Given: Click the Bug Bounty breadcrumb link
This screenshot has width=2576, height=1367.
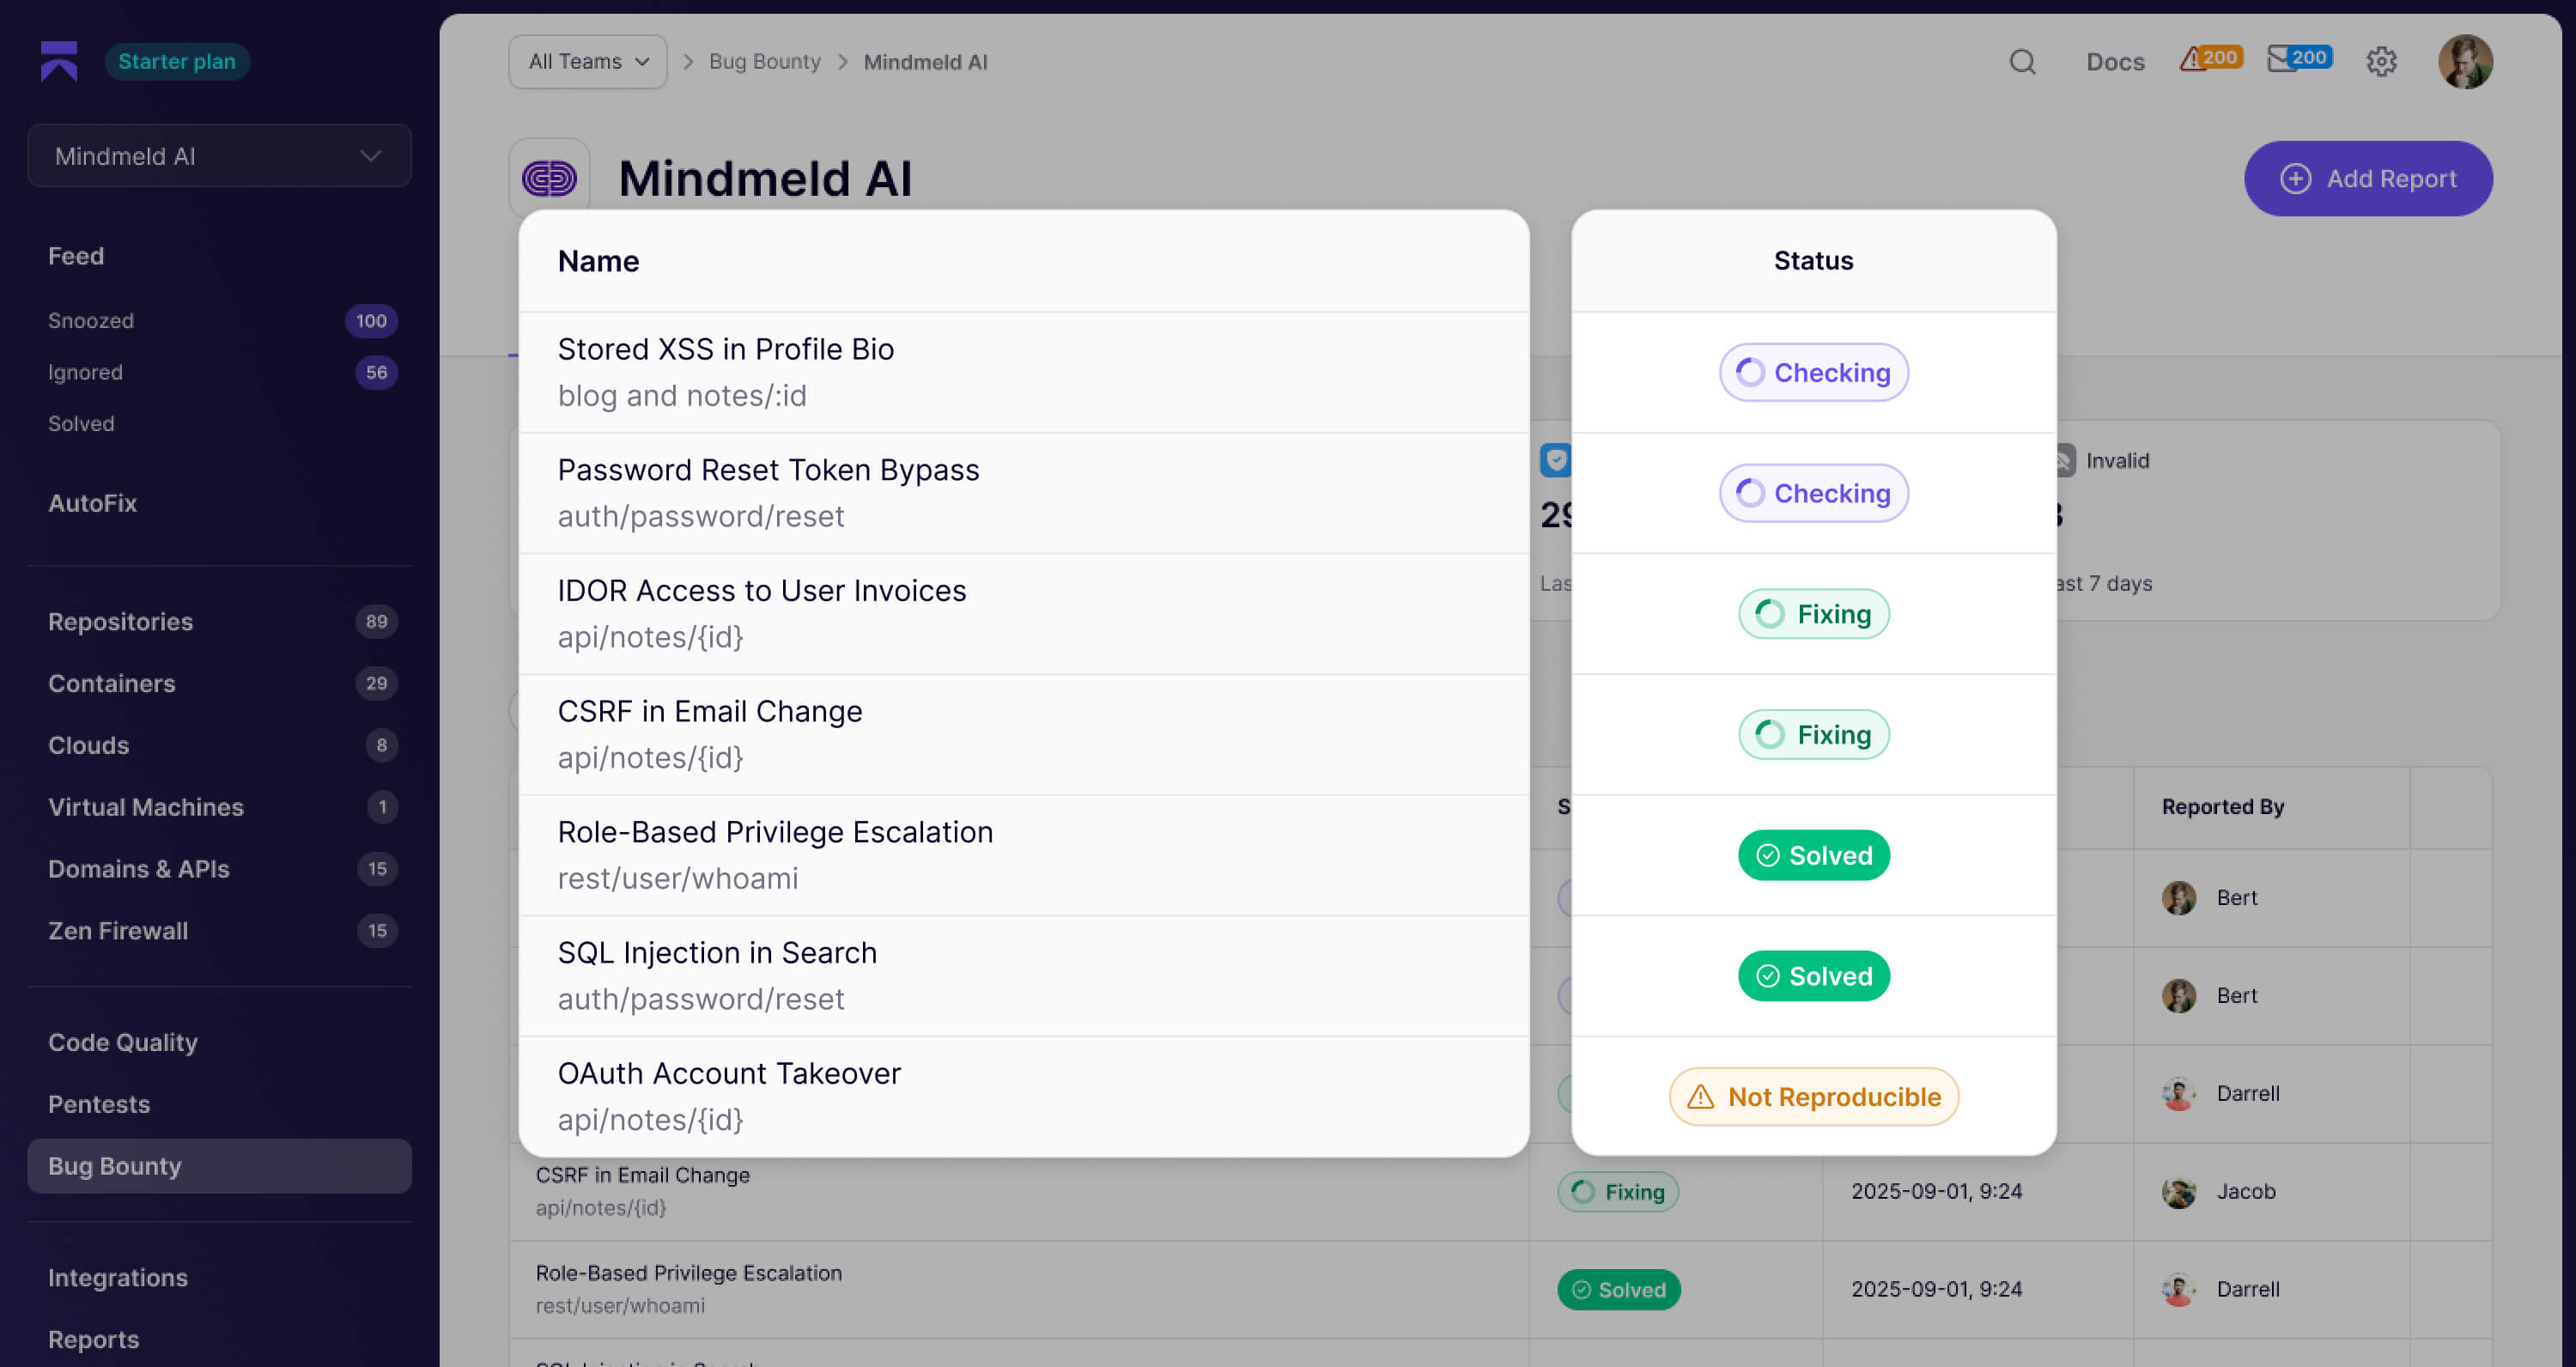Looking at the screenshot, I should coord(764,62).
